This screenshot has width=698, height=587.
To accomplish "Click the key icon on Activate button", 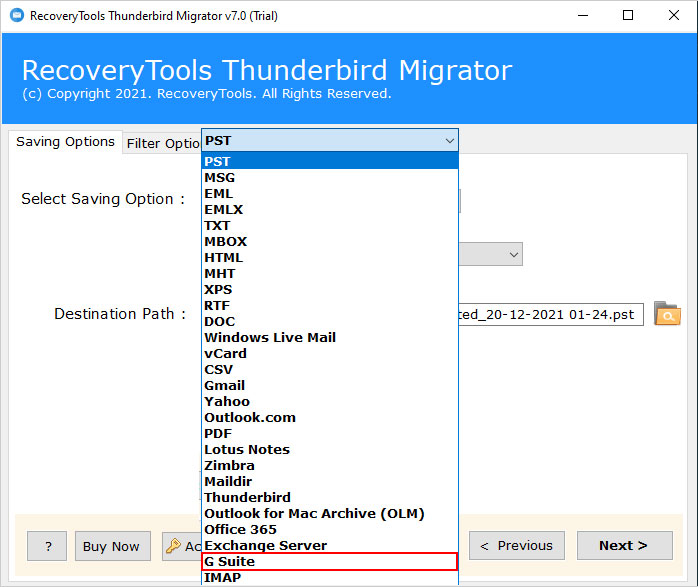I will pyautogui.click(x=173, y=546).
